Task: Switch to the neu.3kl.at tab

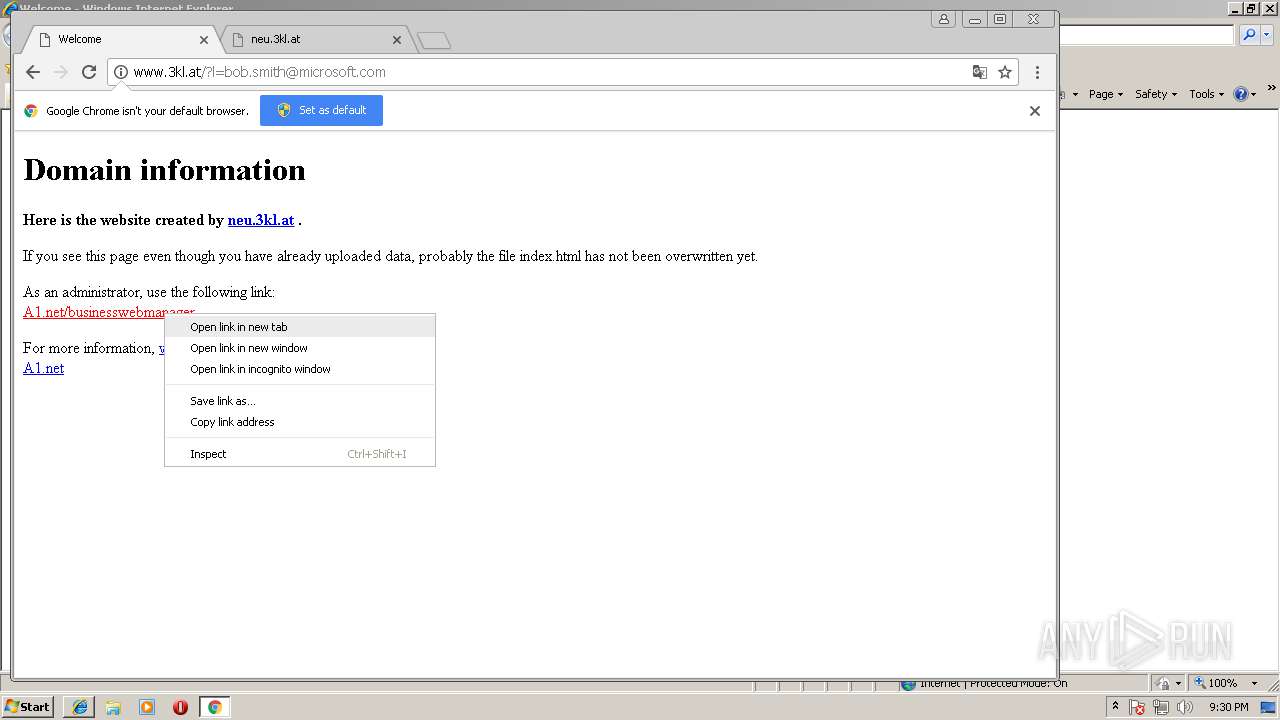Action: pyautogui.click(x=313, y=40)
